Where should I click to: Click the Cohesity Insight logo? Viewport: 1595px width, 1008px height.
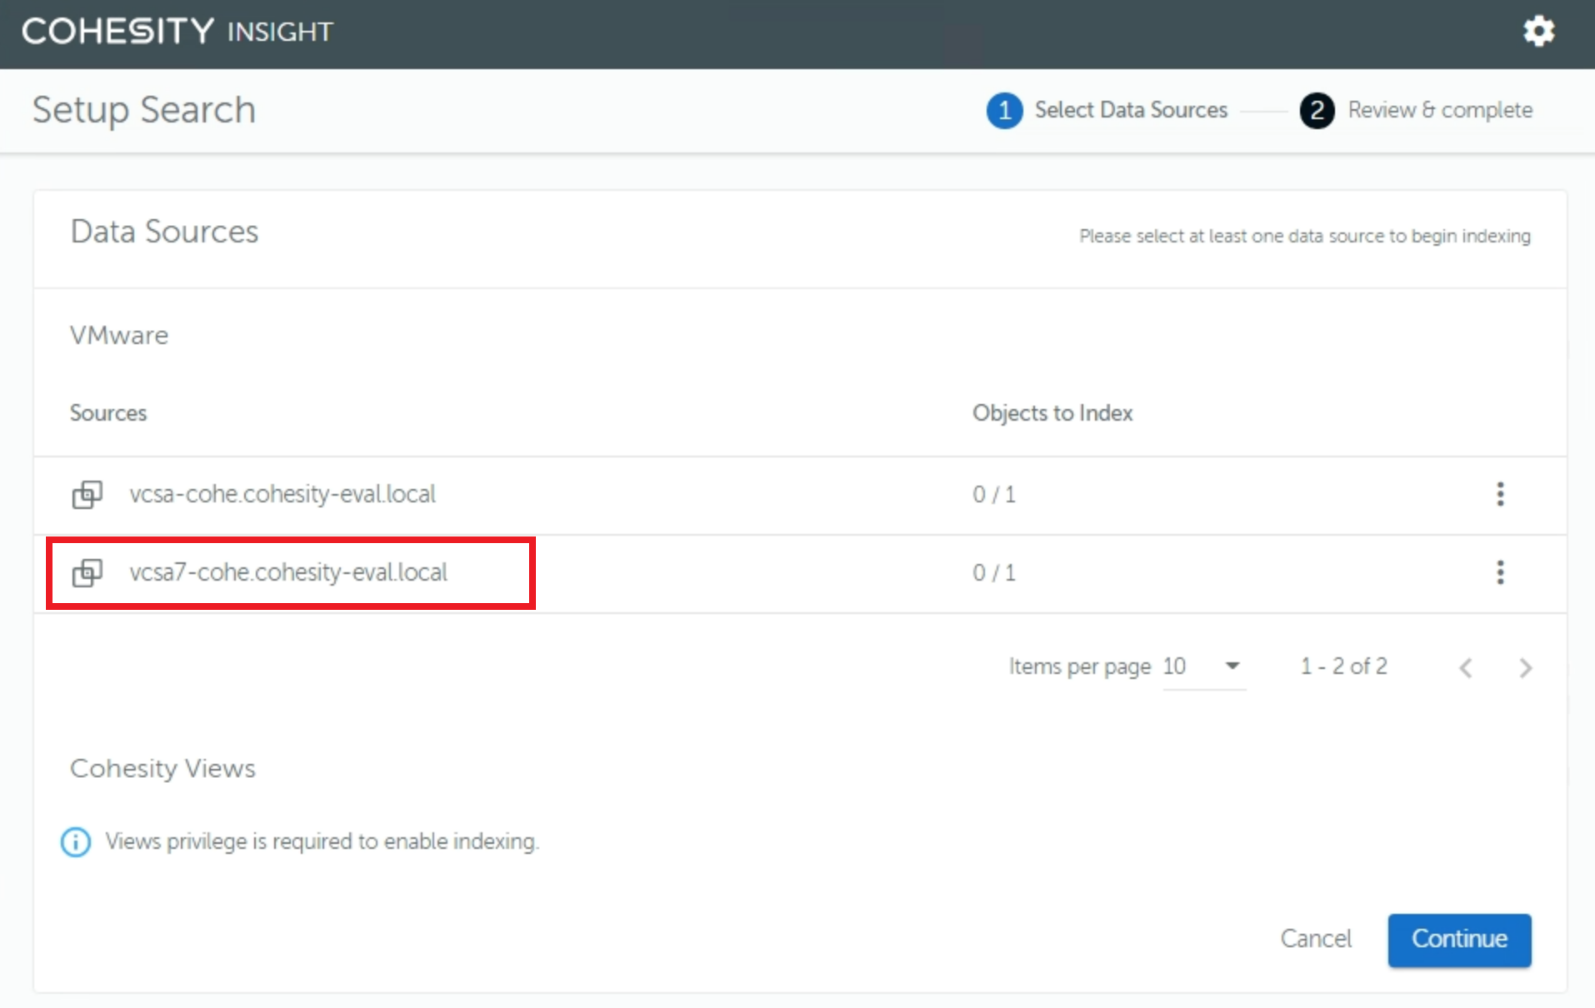point(177,31)
